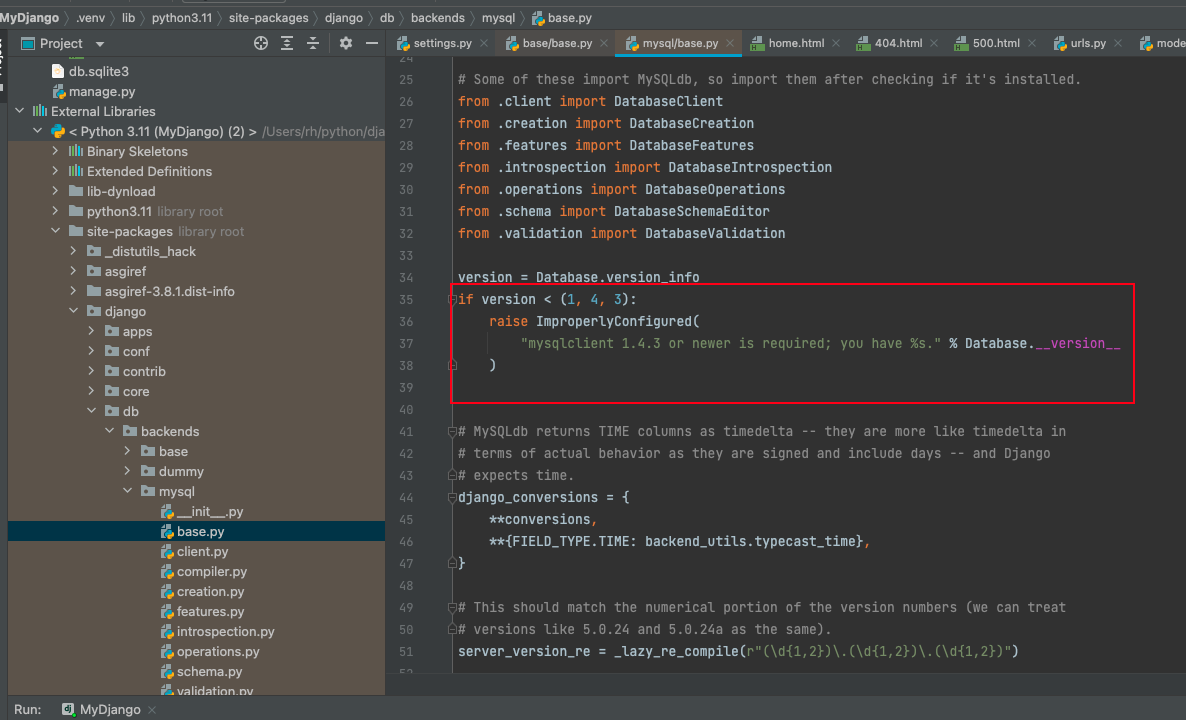Click django in the breadcrumb path

344,17
